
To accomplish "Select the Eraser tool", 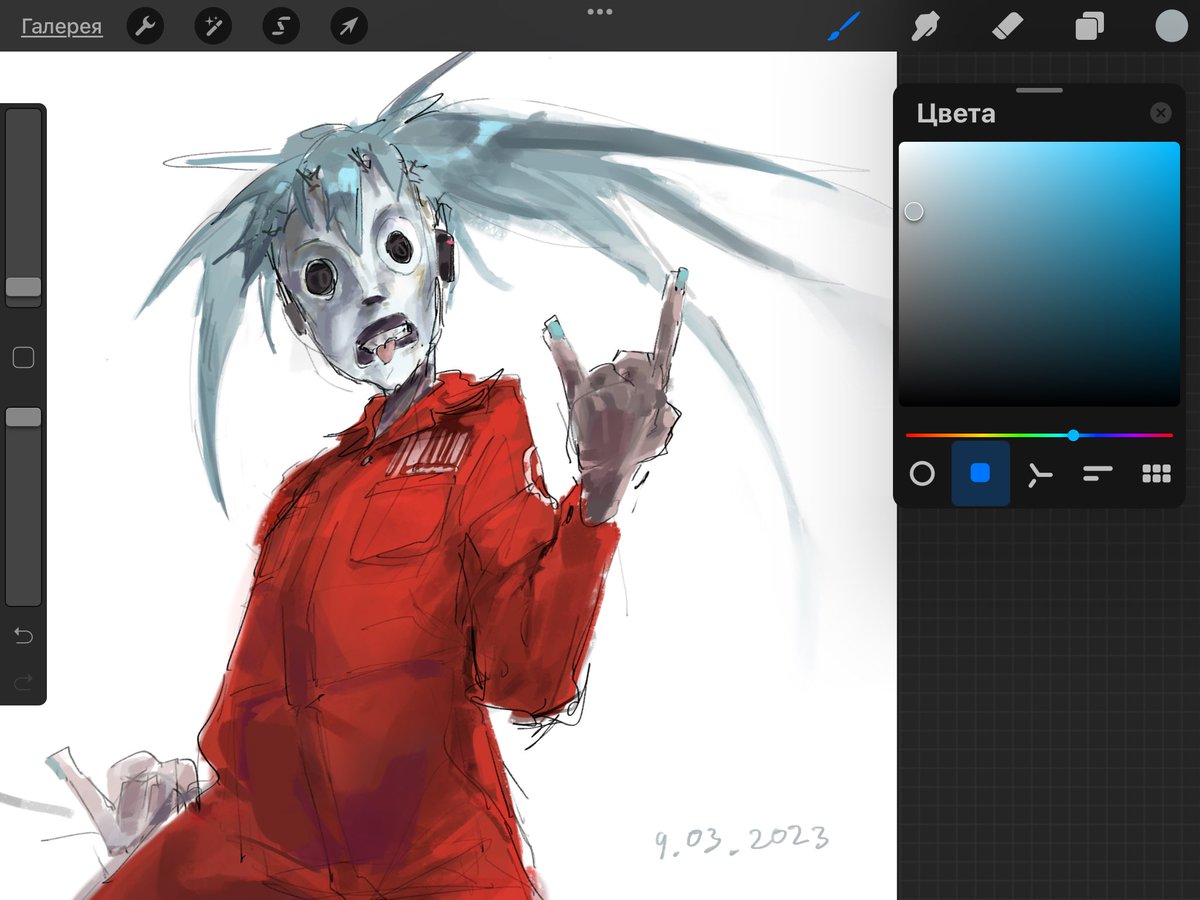I will point(1007,26).
